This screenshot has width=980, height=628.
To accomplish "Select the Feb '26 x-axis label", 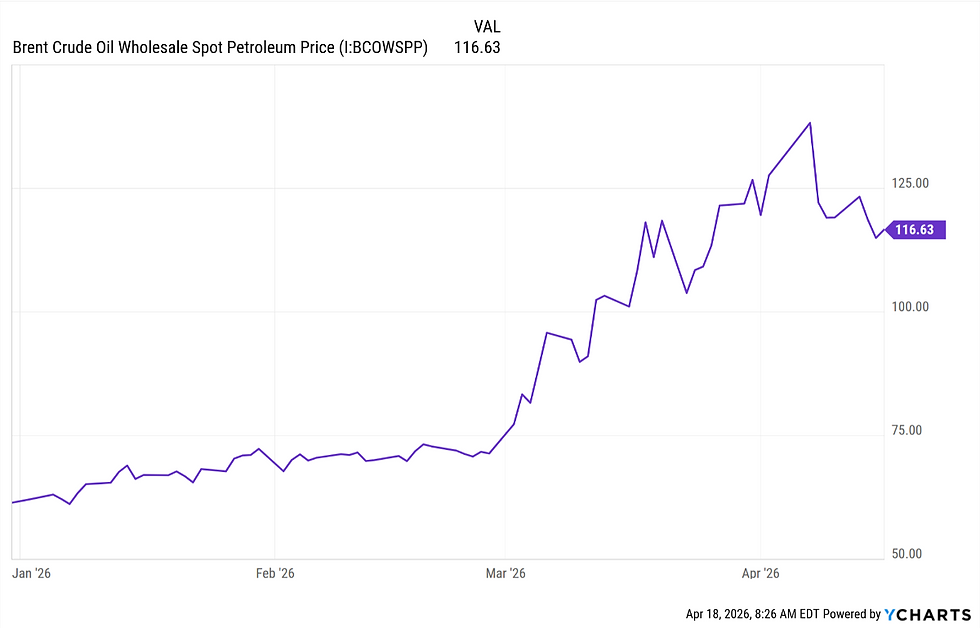I will click(275, 573).
